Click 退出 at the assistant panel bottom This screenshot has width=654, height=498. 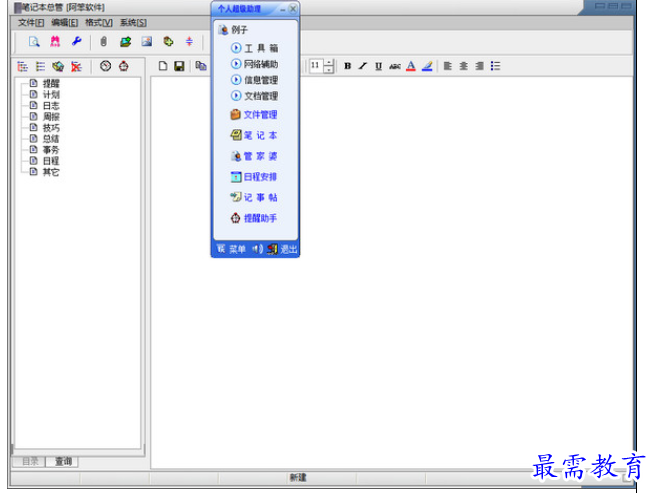(x=289, y=249)
